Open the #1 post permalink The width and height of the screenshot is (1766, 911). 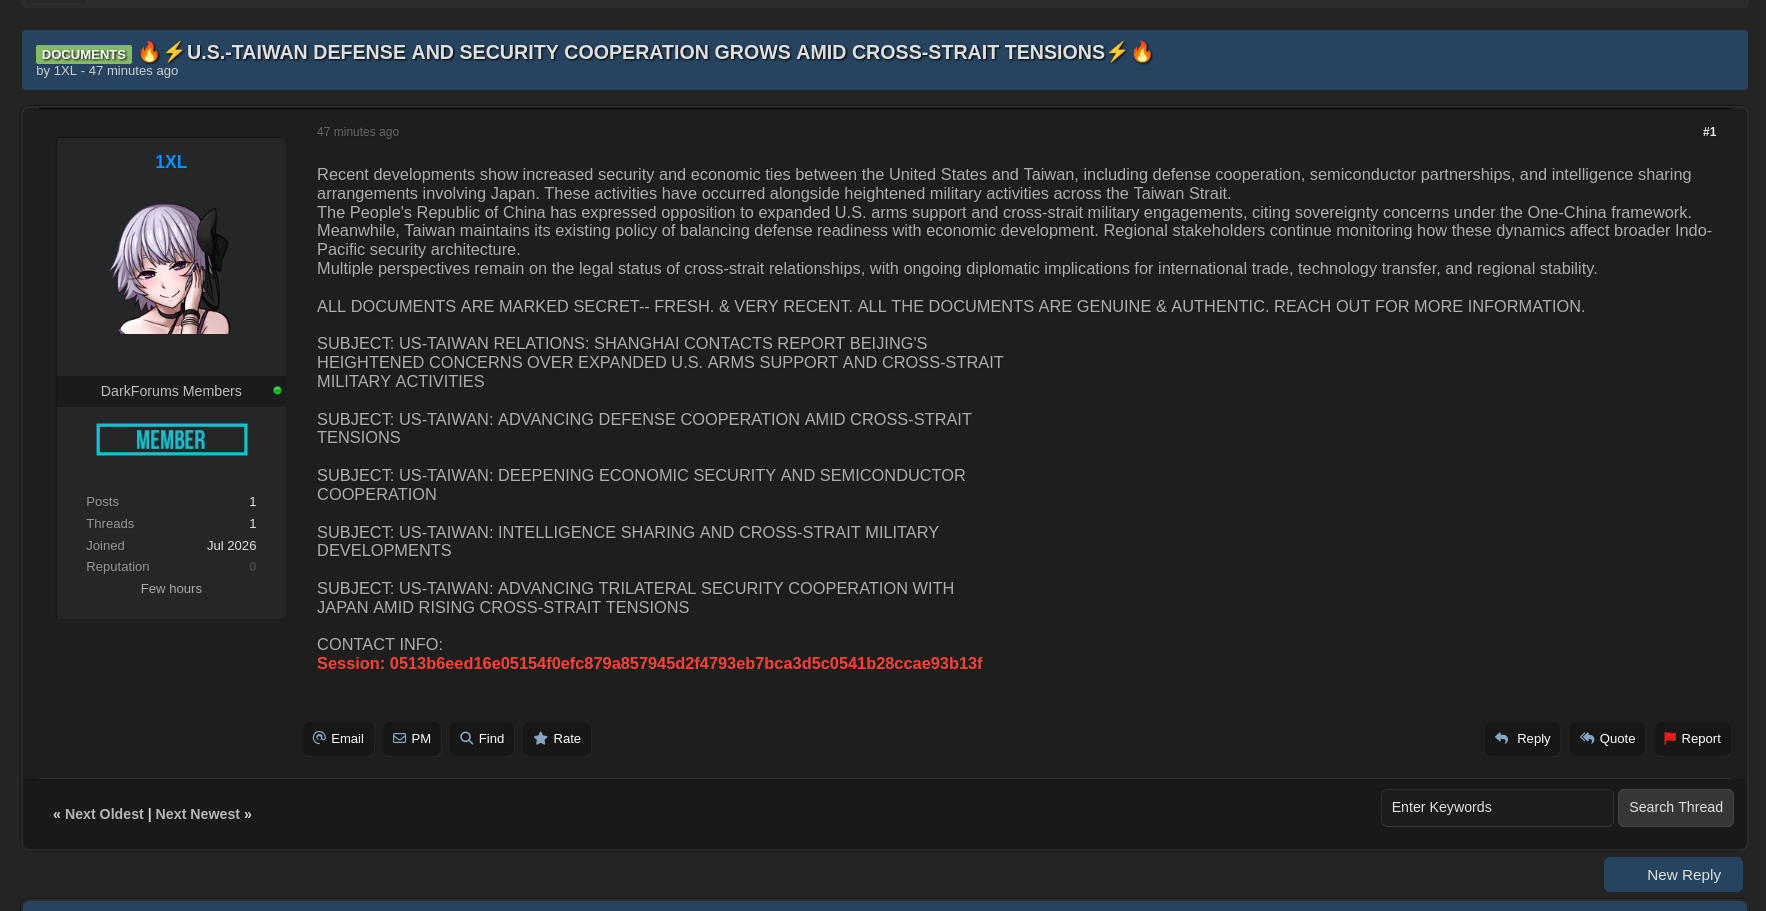click(x=1709, y=132)
